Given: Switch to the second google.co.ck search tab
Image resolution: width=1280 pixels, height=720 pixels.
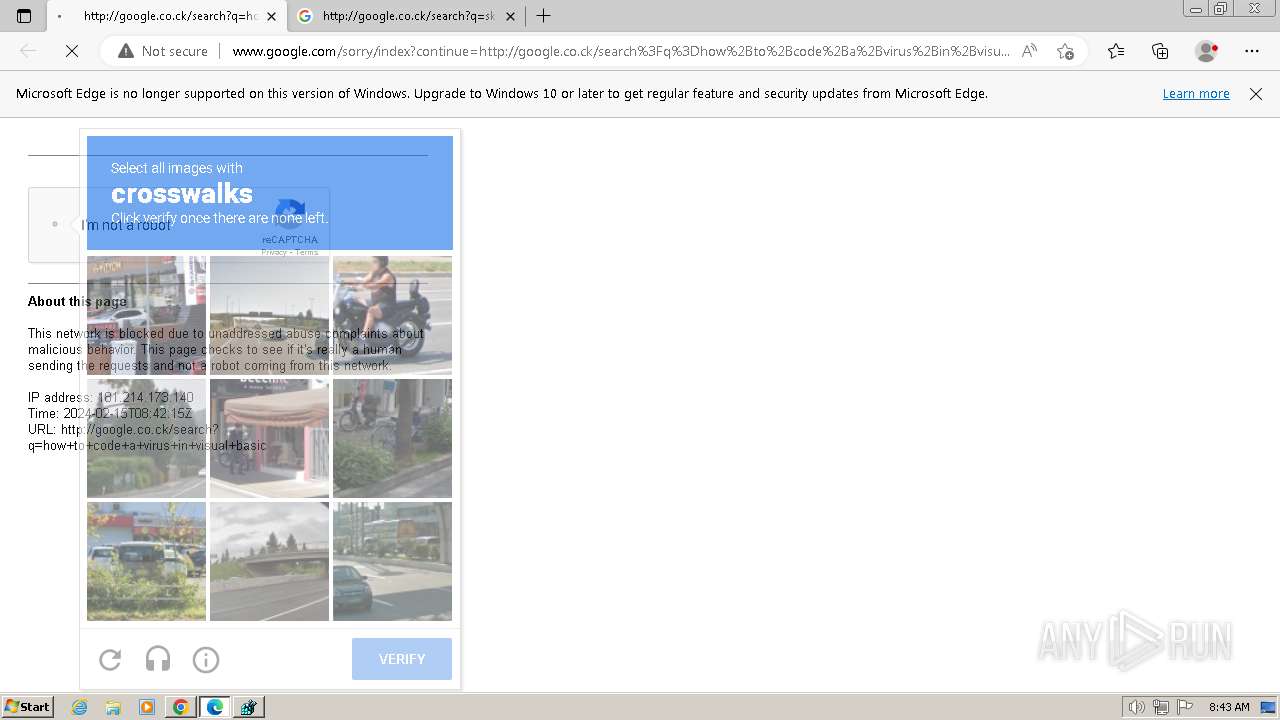Looking at the screenshot, I should click(407, 16).
